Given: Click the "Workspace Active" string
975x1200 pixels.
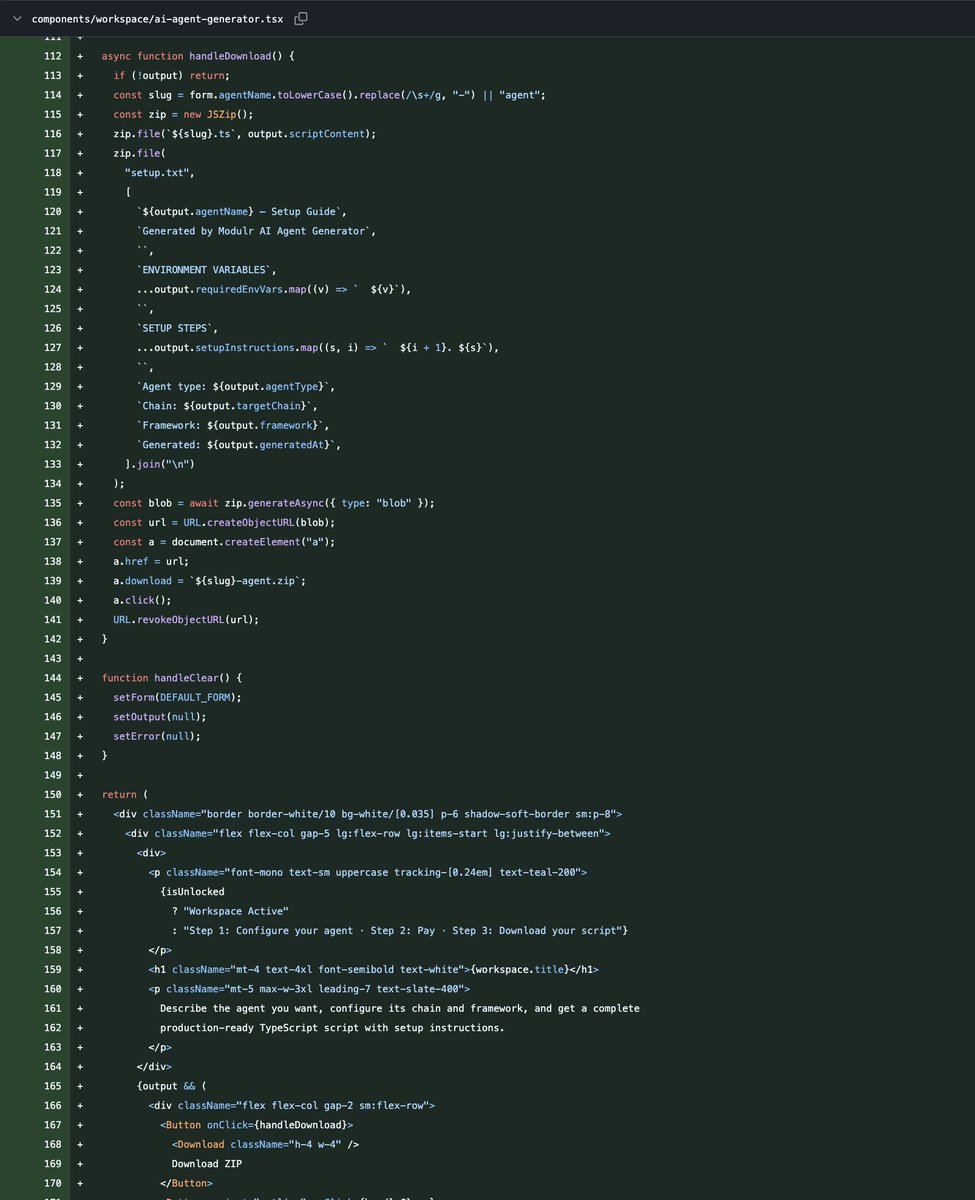Looking at the screenshot, I should point(236,911).
